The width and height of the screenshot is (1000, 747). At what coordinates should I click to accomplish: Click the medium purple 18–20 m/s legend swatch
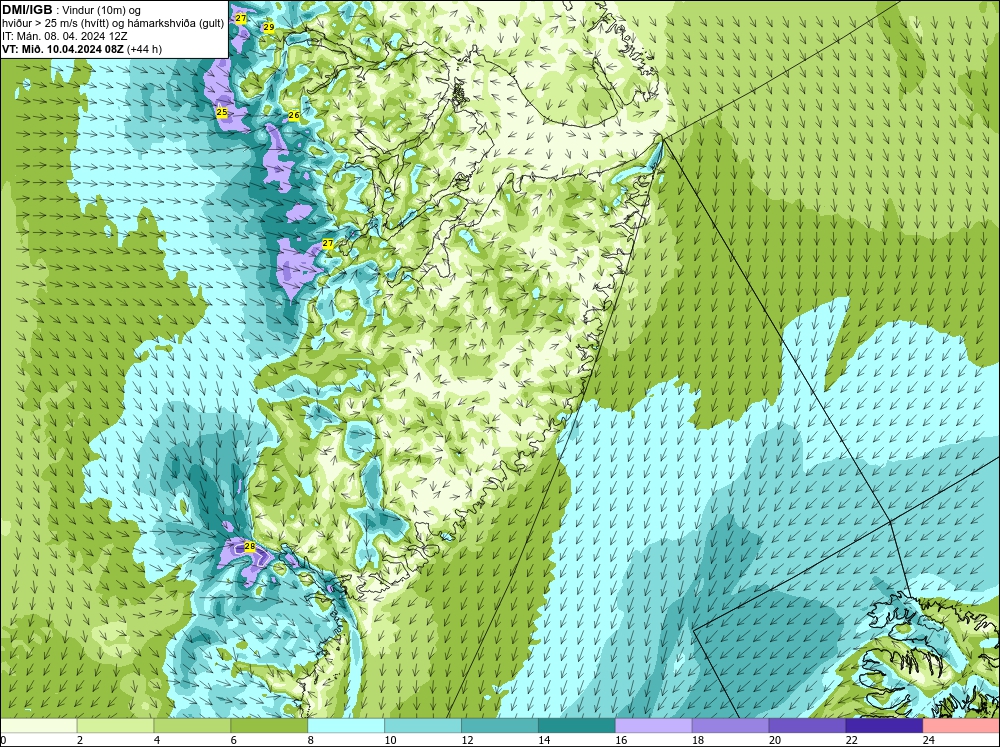click(730, 726)
